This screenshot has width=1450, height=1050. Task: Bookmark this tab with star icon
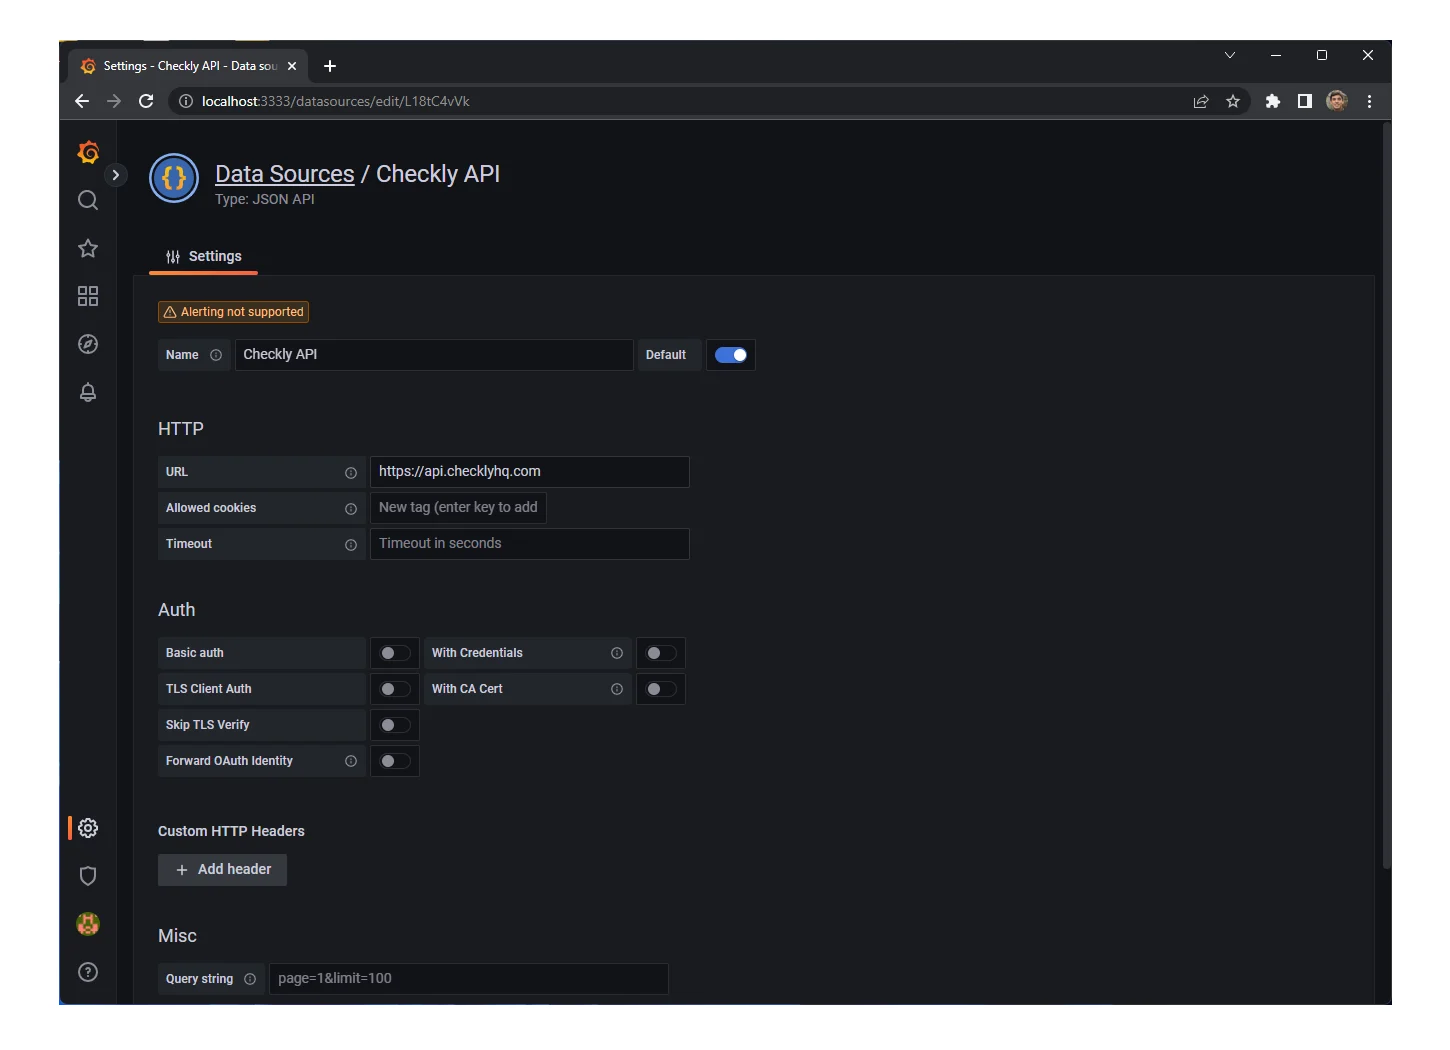click(x=1233, y=101)
